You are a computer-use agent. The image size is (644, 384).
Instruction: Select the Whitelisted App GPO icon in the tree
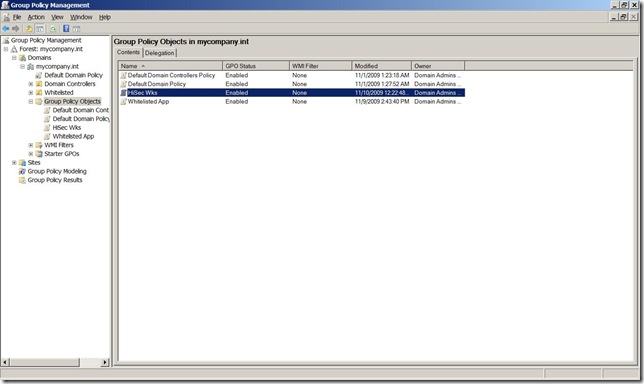47,136
